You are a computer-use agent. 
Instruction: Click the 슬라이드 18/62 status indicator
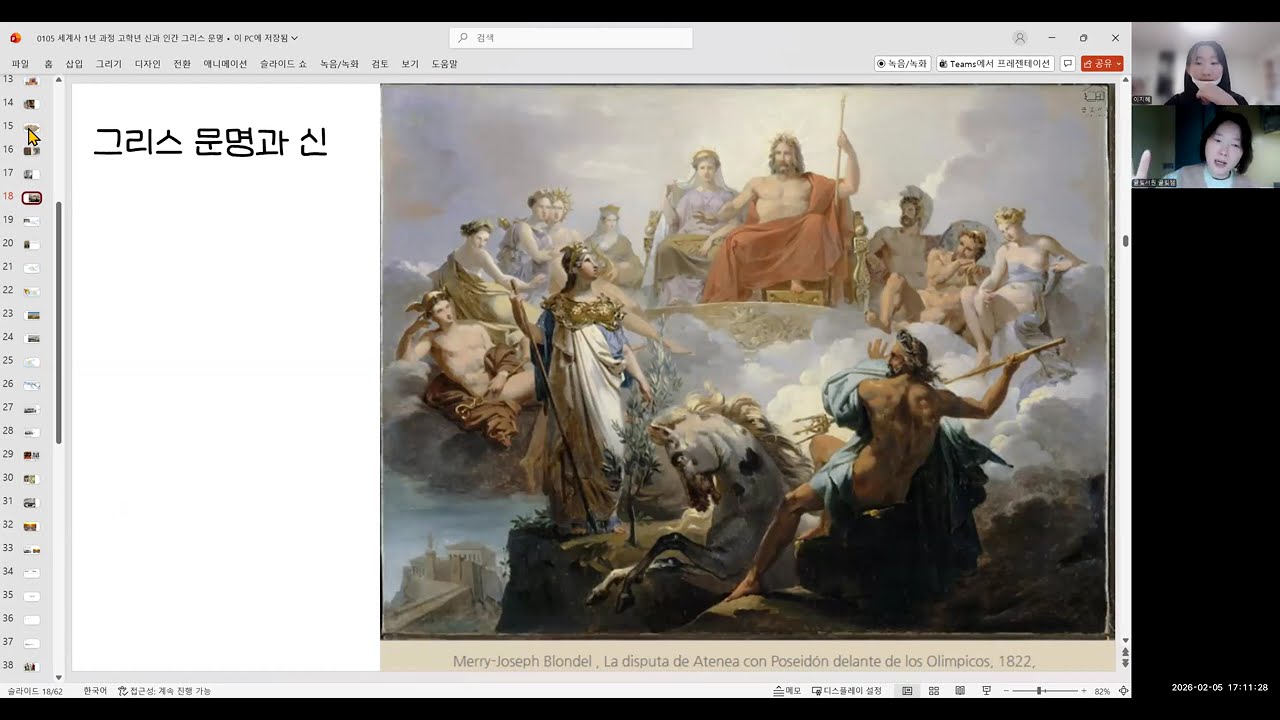[35, 691]
